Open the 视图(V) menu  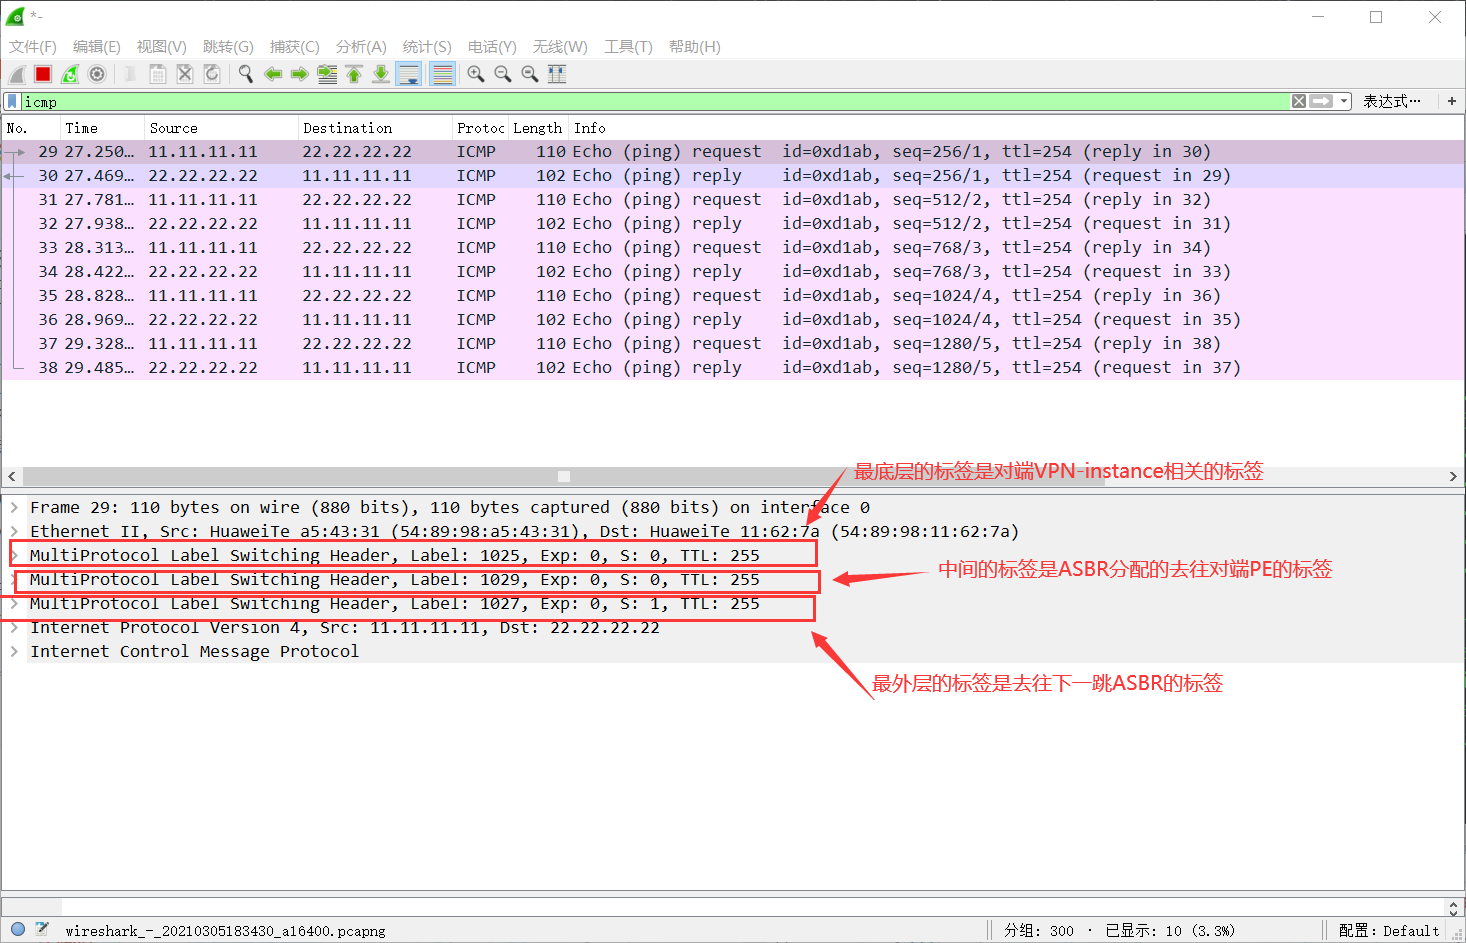pos(162,47)
